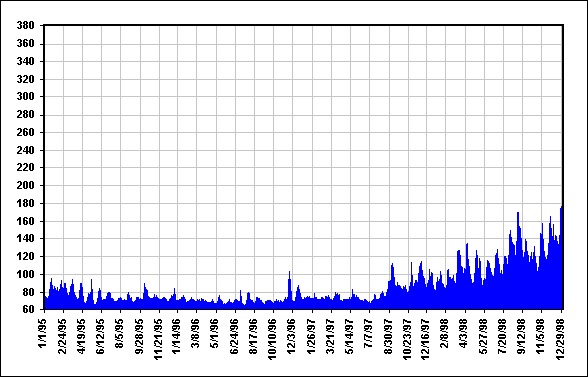Select the 12/3/96 date label
This screenshot has width=588, height=377.
point(292,335)
